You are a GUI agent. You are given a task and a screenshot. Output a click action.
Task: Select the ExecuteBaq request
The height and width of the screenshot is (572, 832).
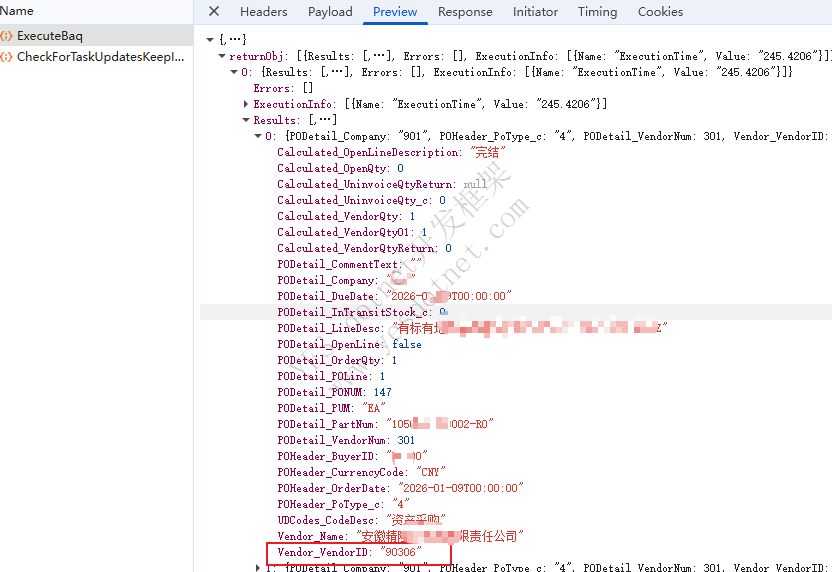click(97, 36)
